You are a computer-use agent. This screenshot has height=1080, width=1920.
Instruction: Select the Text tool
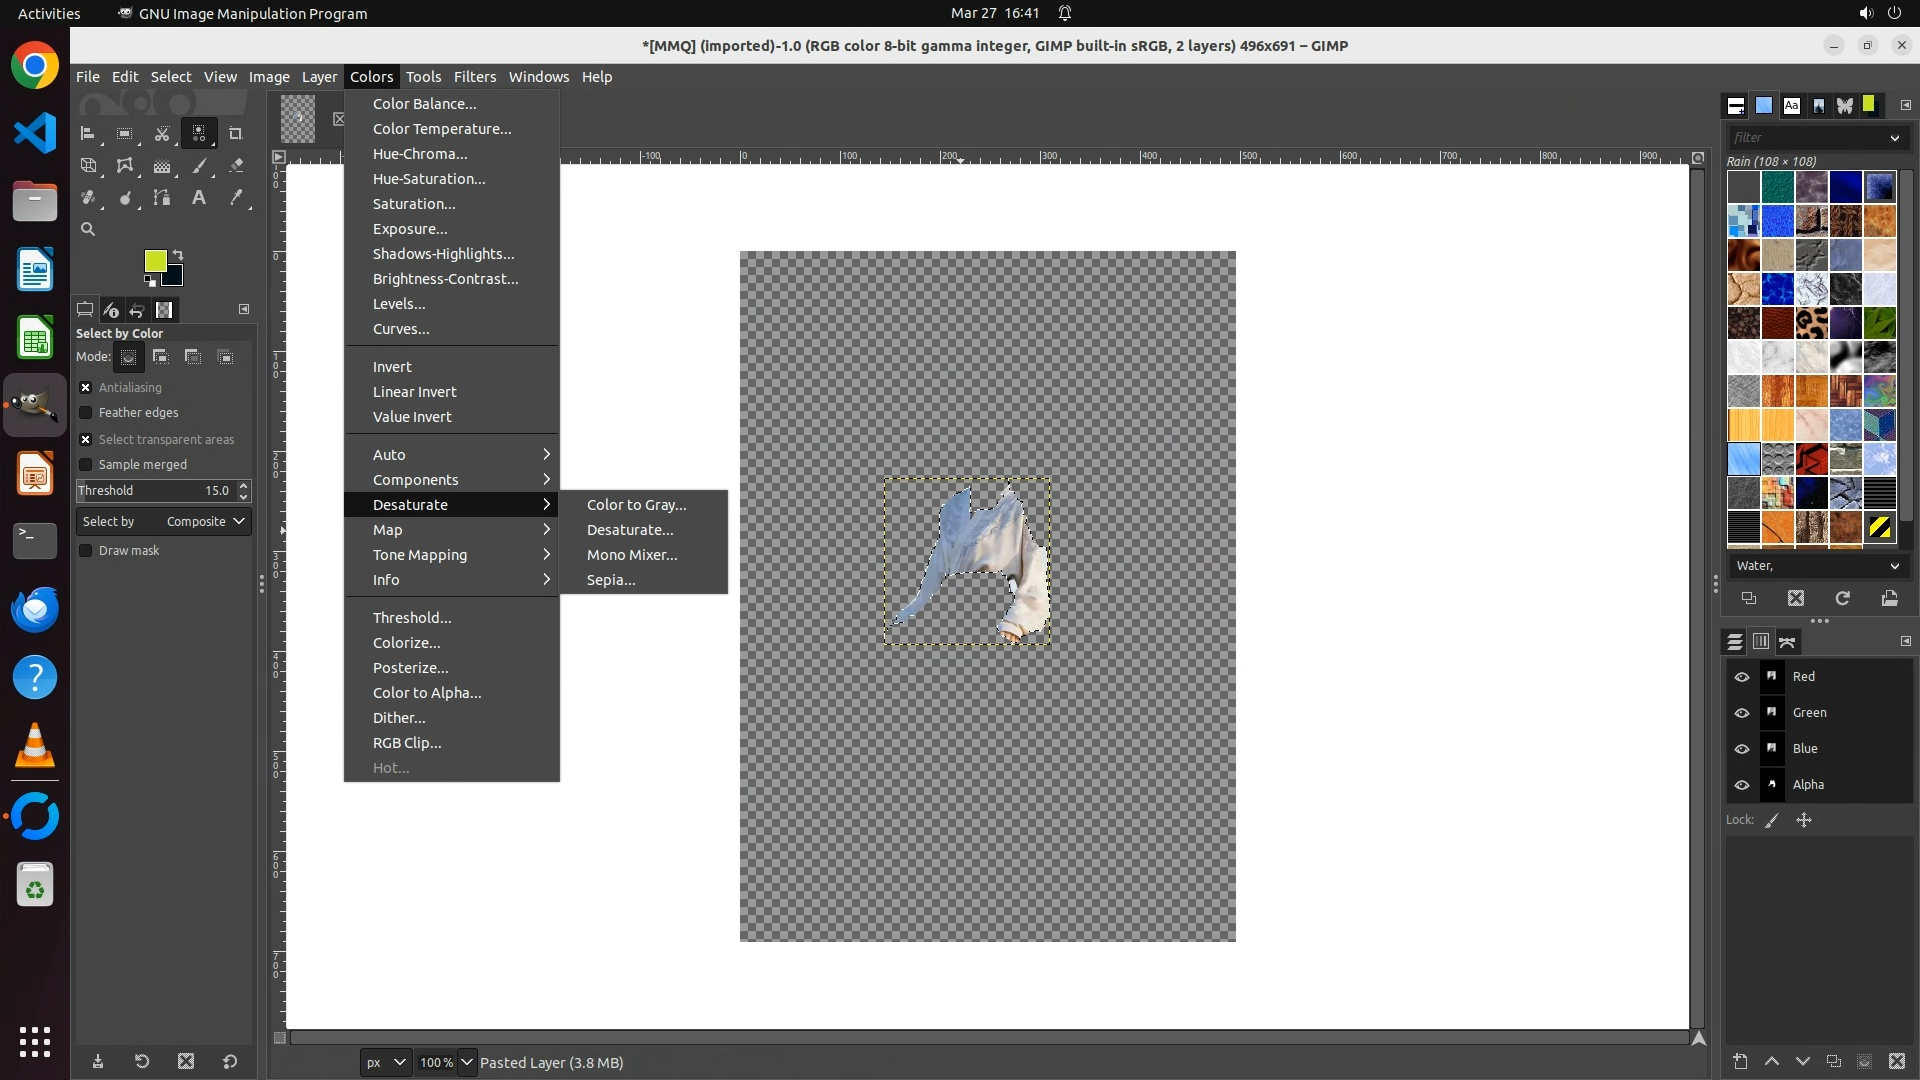coord(199,198)
